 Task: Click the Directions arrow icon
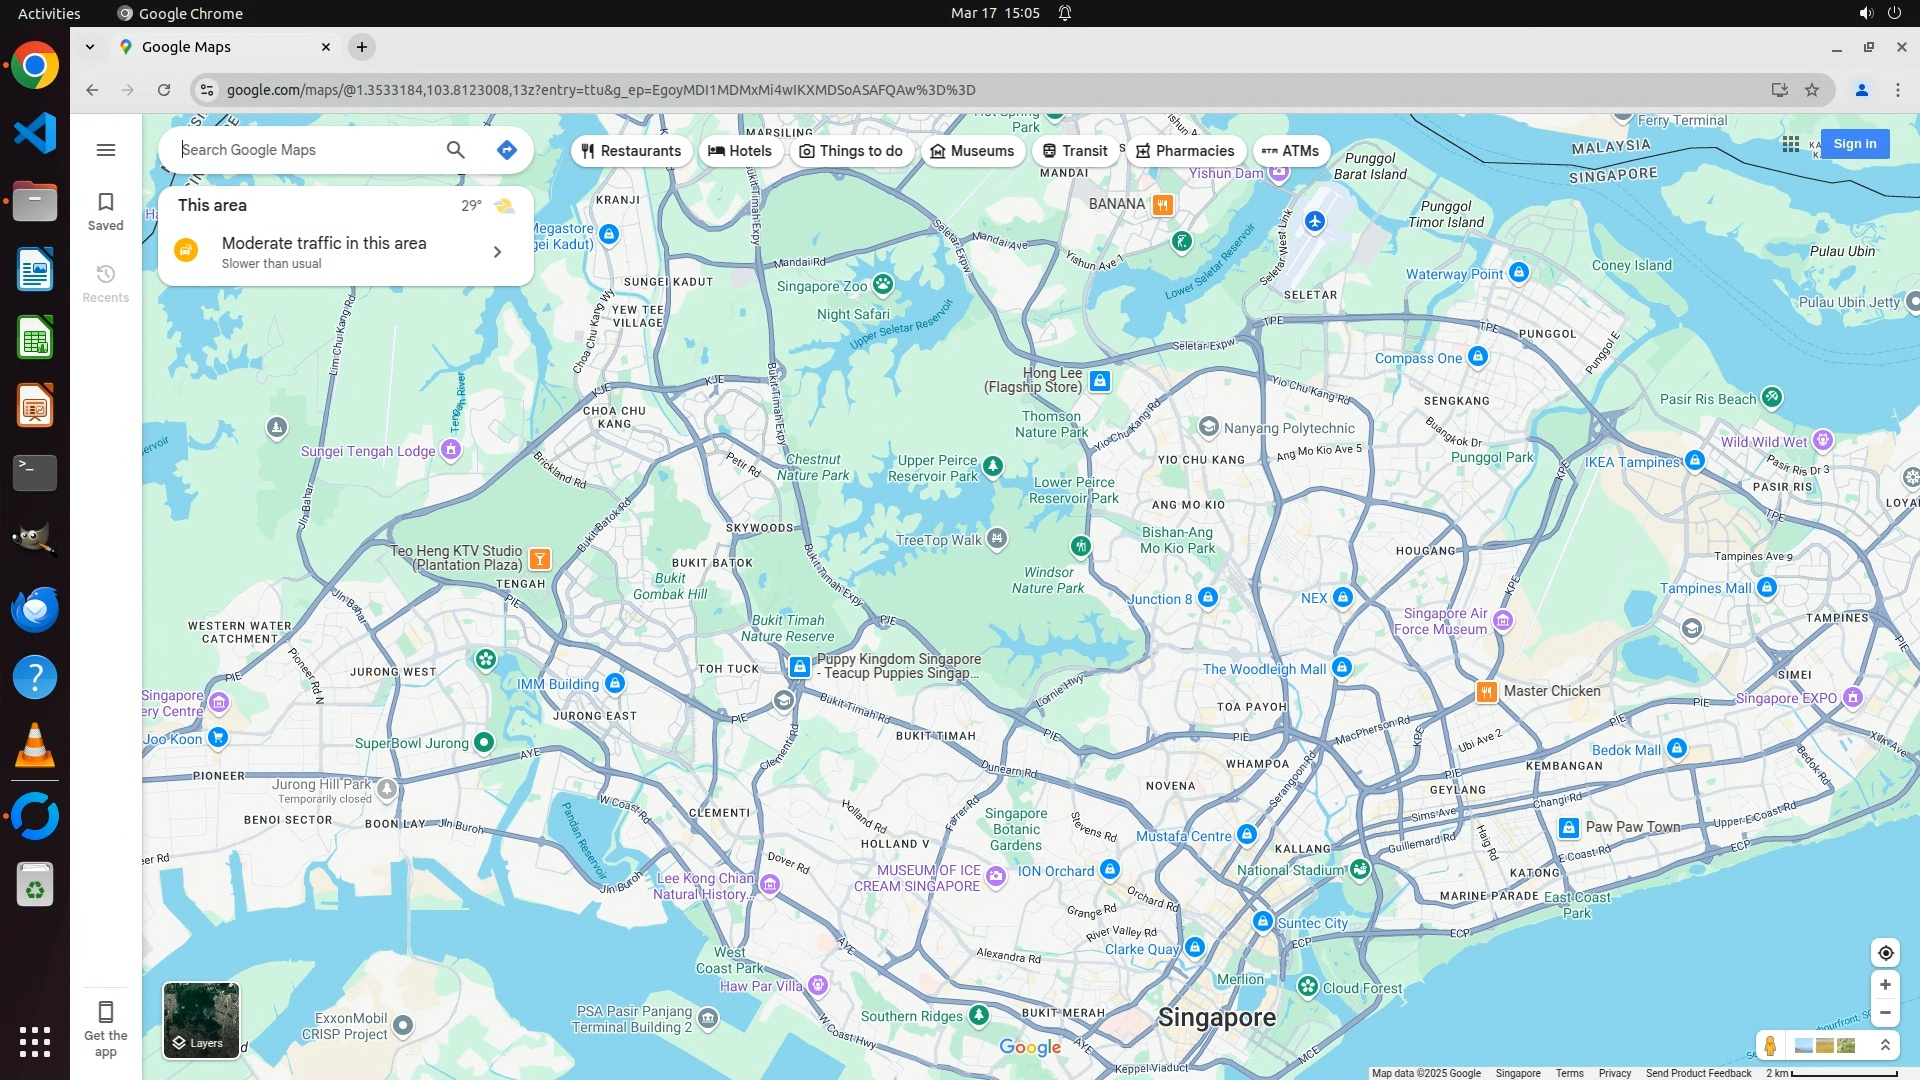[507, 150]
